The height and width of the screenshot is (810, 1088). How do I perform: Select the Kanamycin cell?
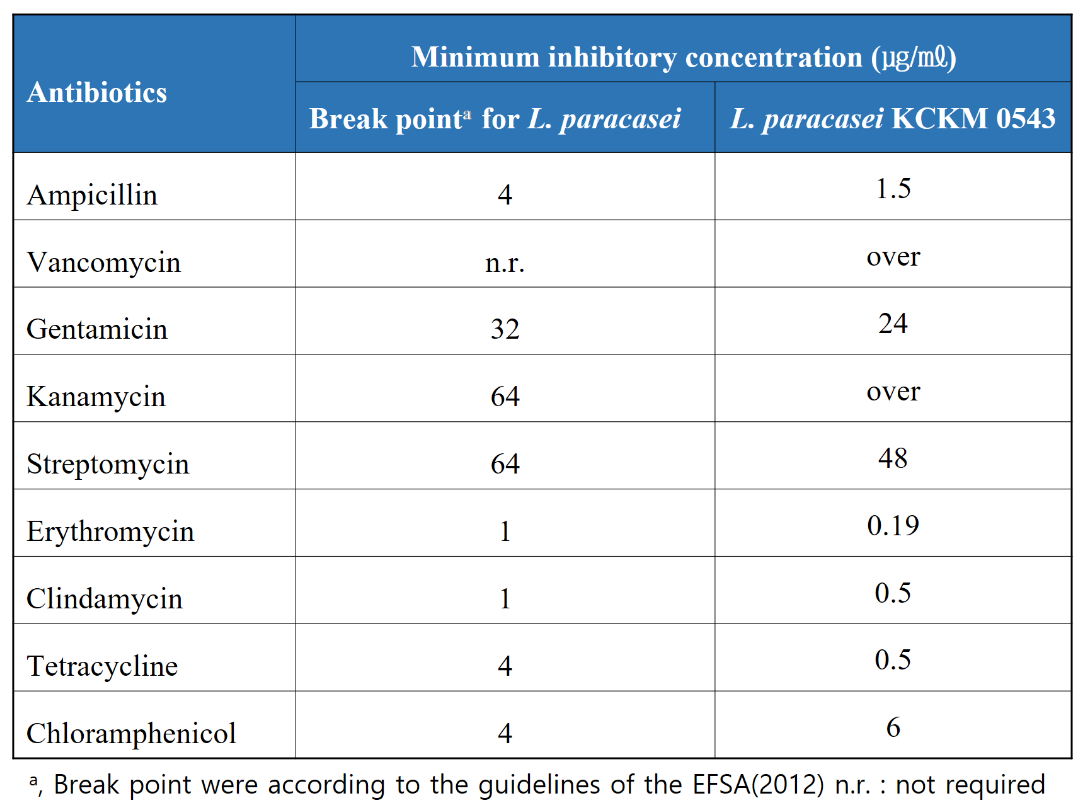pyautogui.click(x=96, y=397)
